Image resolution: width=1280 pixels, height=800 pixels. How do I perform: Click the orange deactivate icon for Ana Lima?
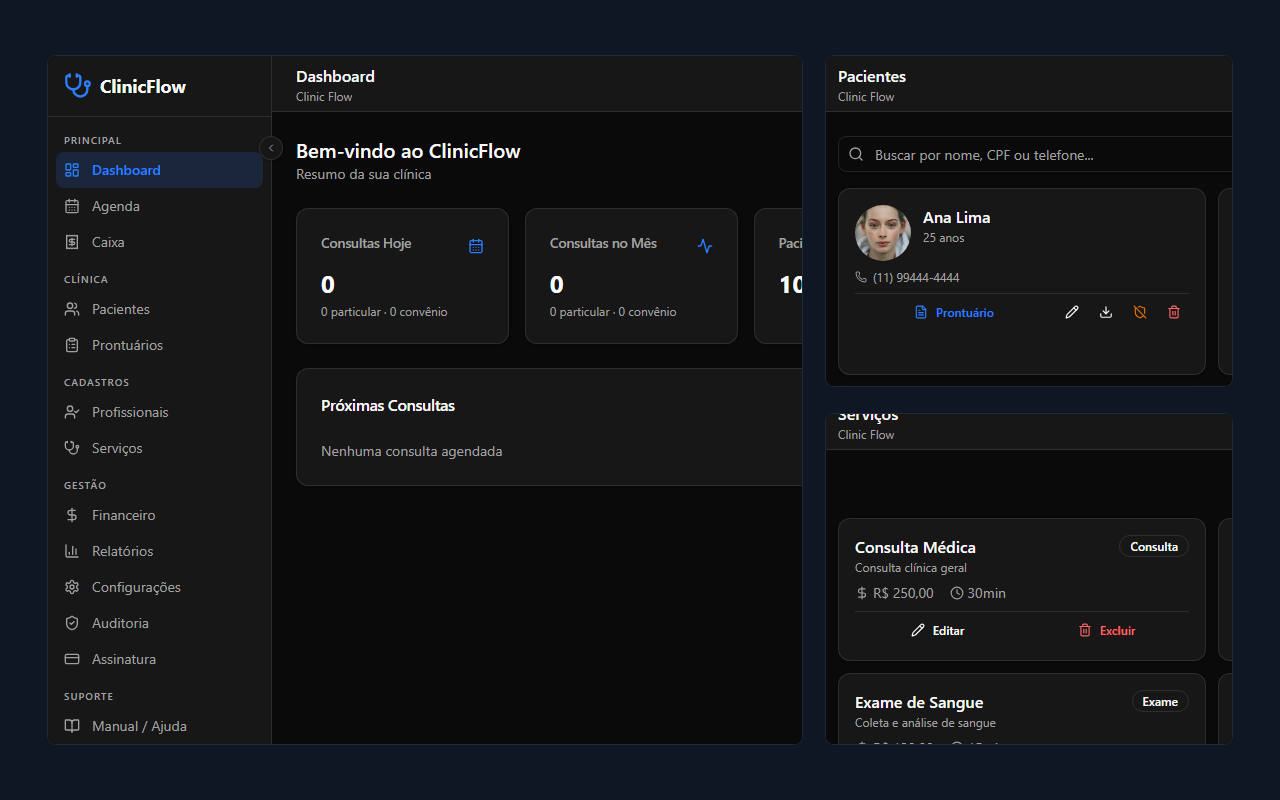(1140, 313)
